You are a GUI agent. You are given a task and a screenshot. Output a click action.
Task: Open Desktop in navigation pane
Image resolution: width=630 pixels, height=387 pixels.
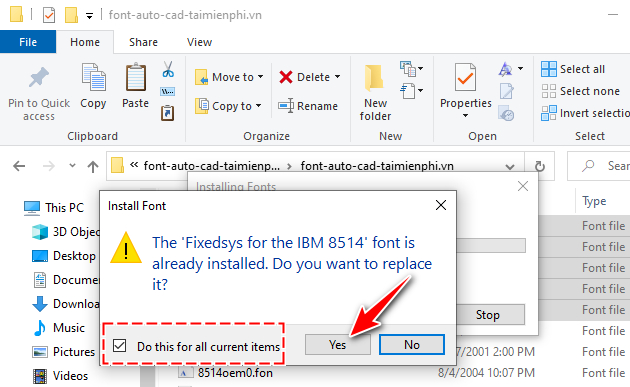pyautogui.click(x=63, y=256)
